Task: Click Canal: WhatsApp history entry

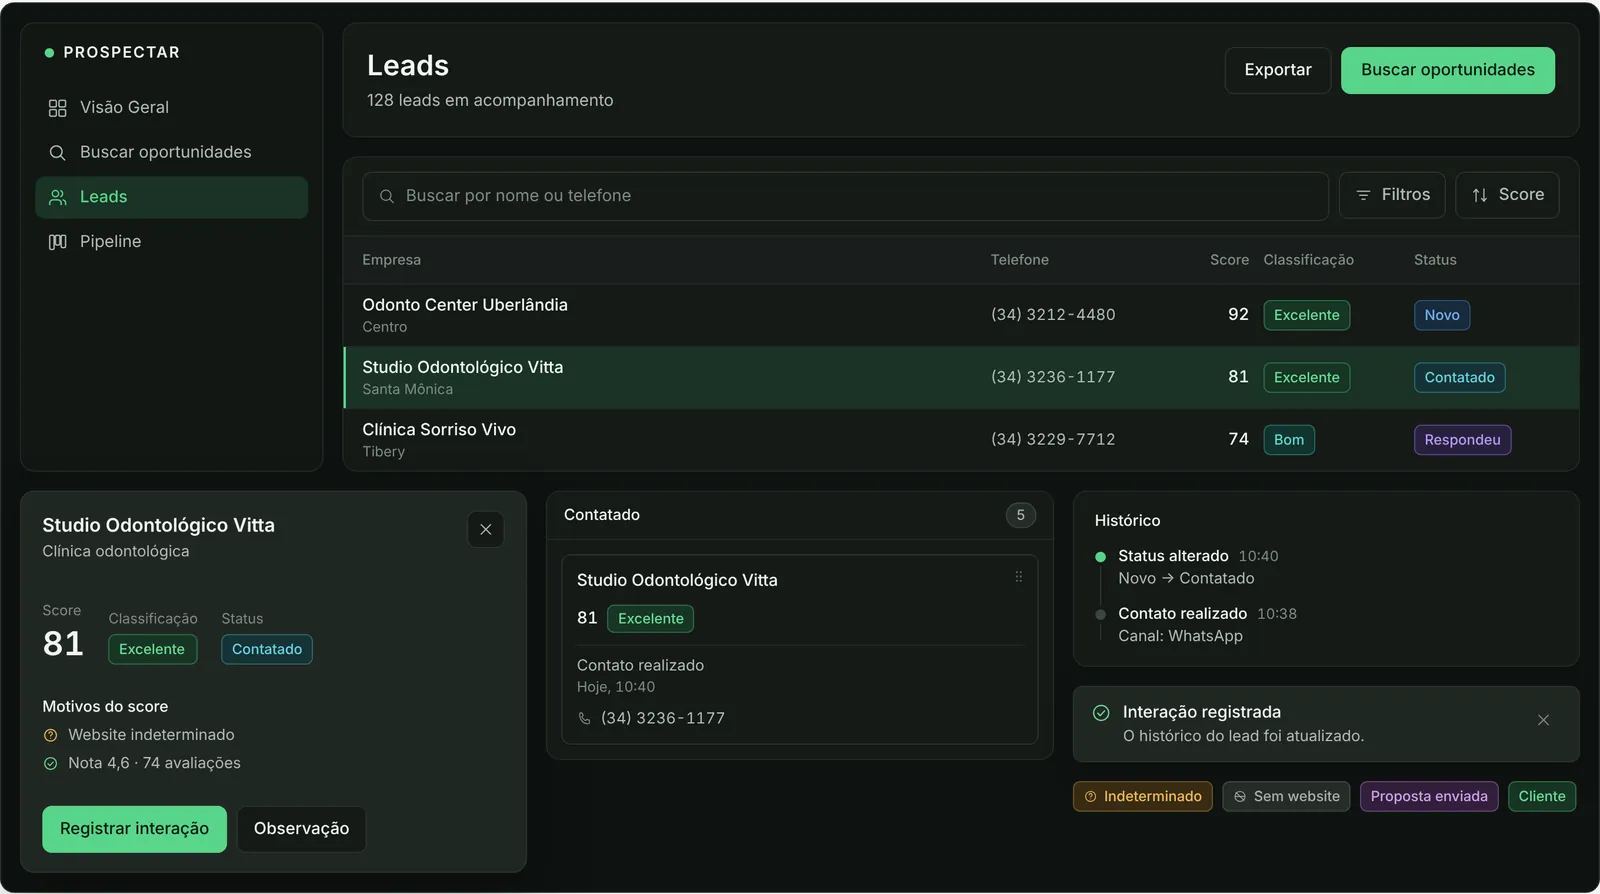Action: (x=1180, y=637)
